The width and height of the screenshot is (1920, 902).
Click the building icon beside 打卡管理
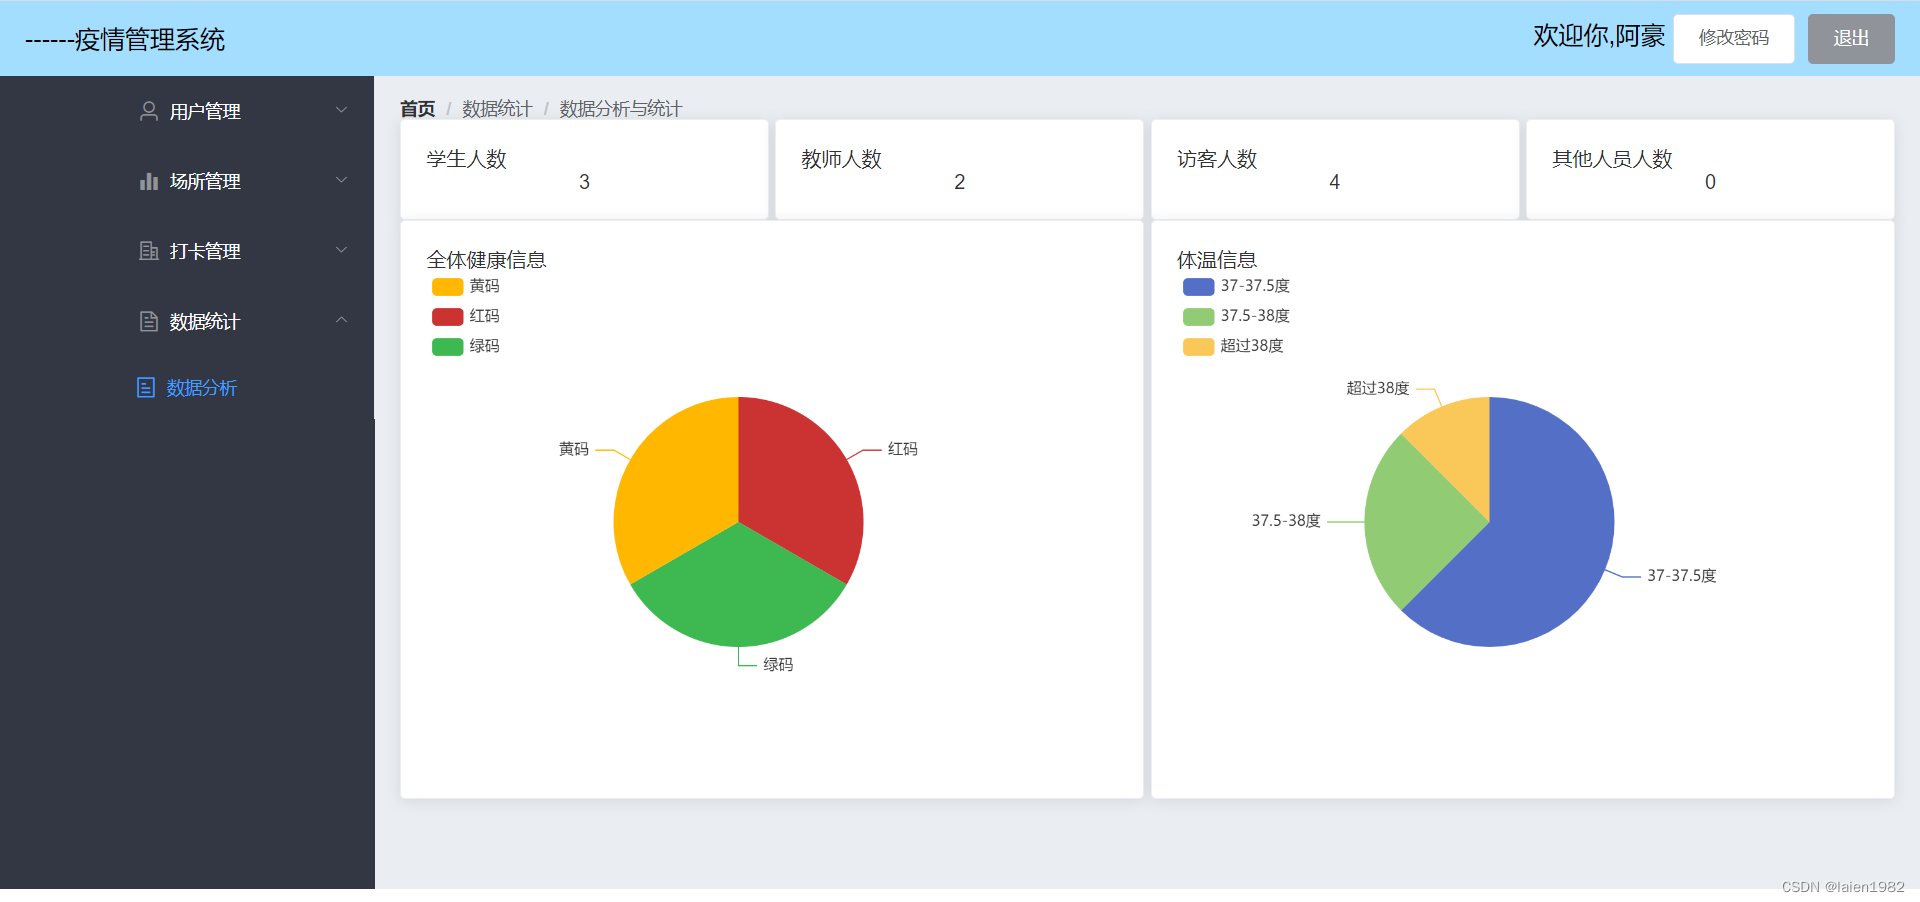(149, 251)
